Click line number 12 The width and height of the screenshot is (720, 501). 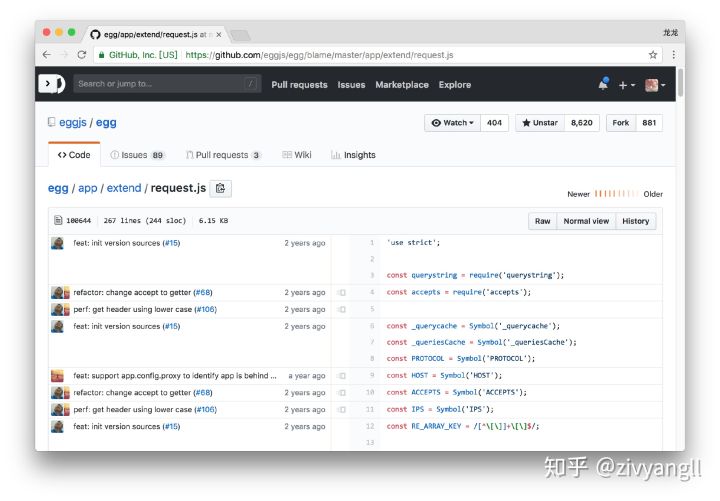[x=370, y=426]
